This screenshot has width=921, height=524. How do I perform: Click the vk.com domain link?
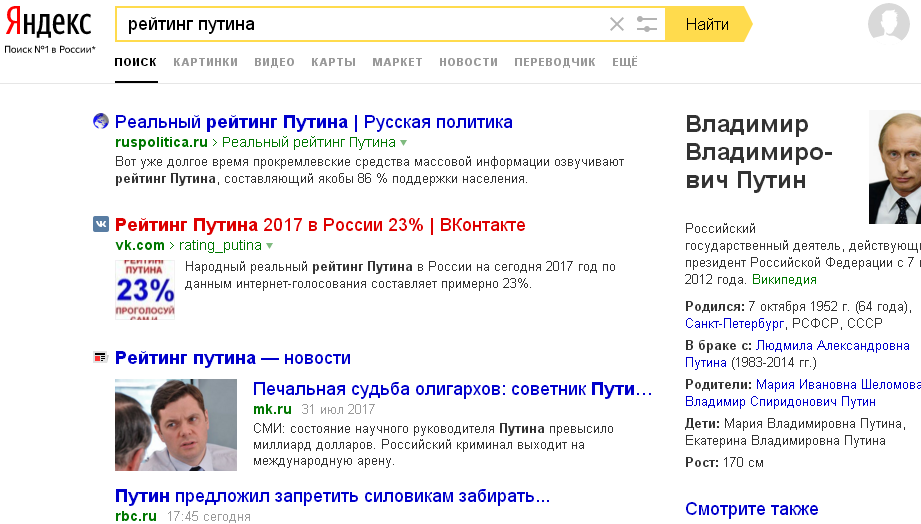[140, 245]
